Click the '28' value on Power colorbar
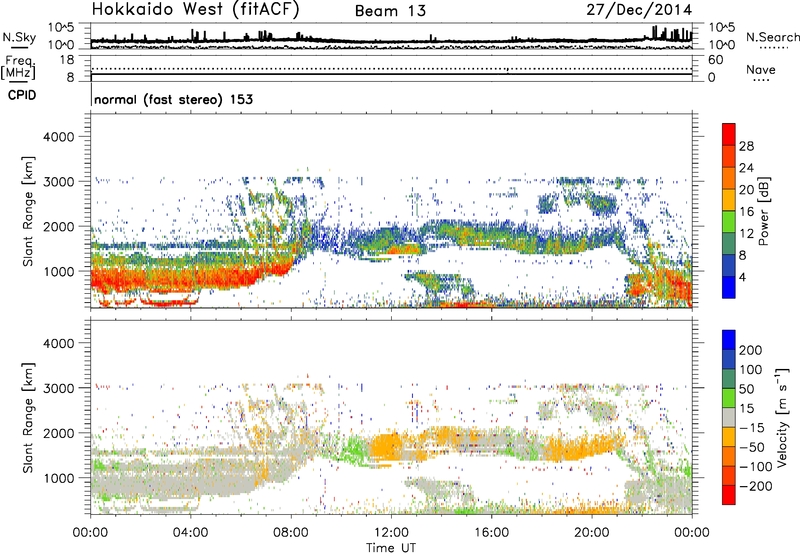The width and height of the screenshot is (800, 554). 746,146
